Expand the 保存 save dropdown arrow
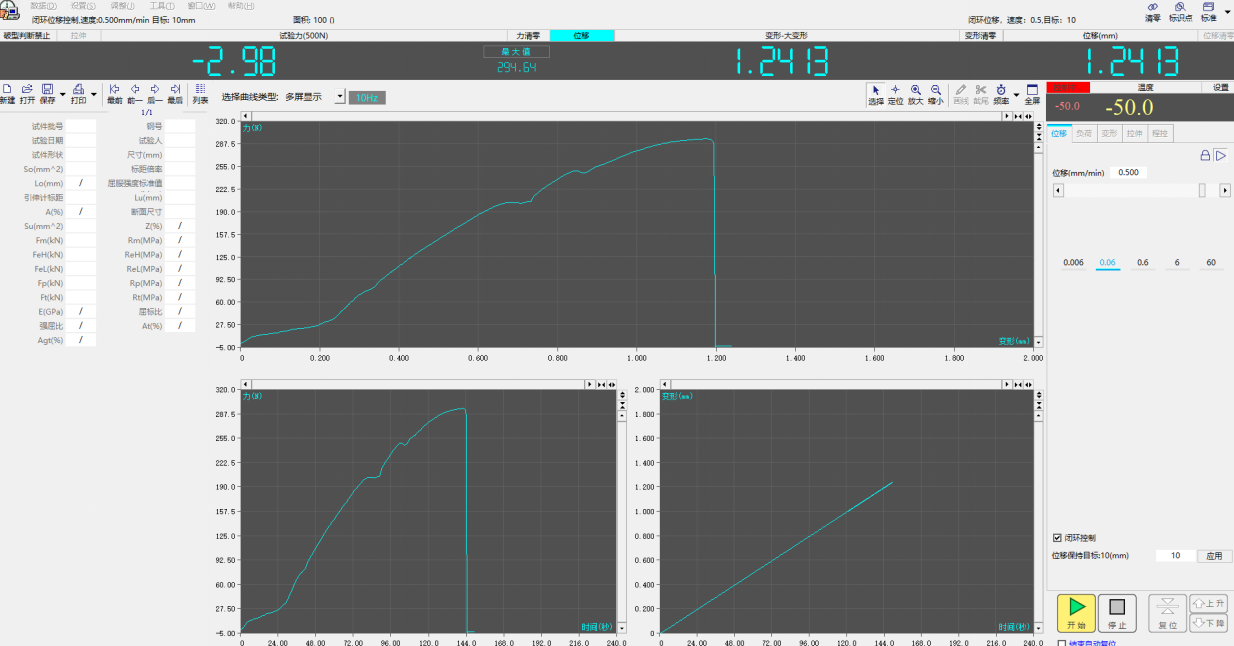 (x=63, y=96)
